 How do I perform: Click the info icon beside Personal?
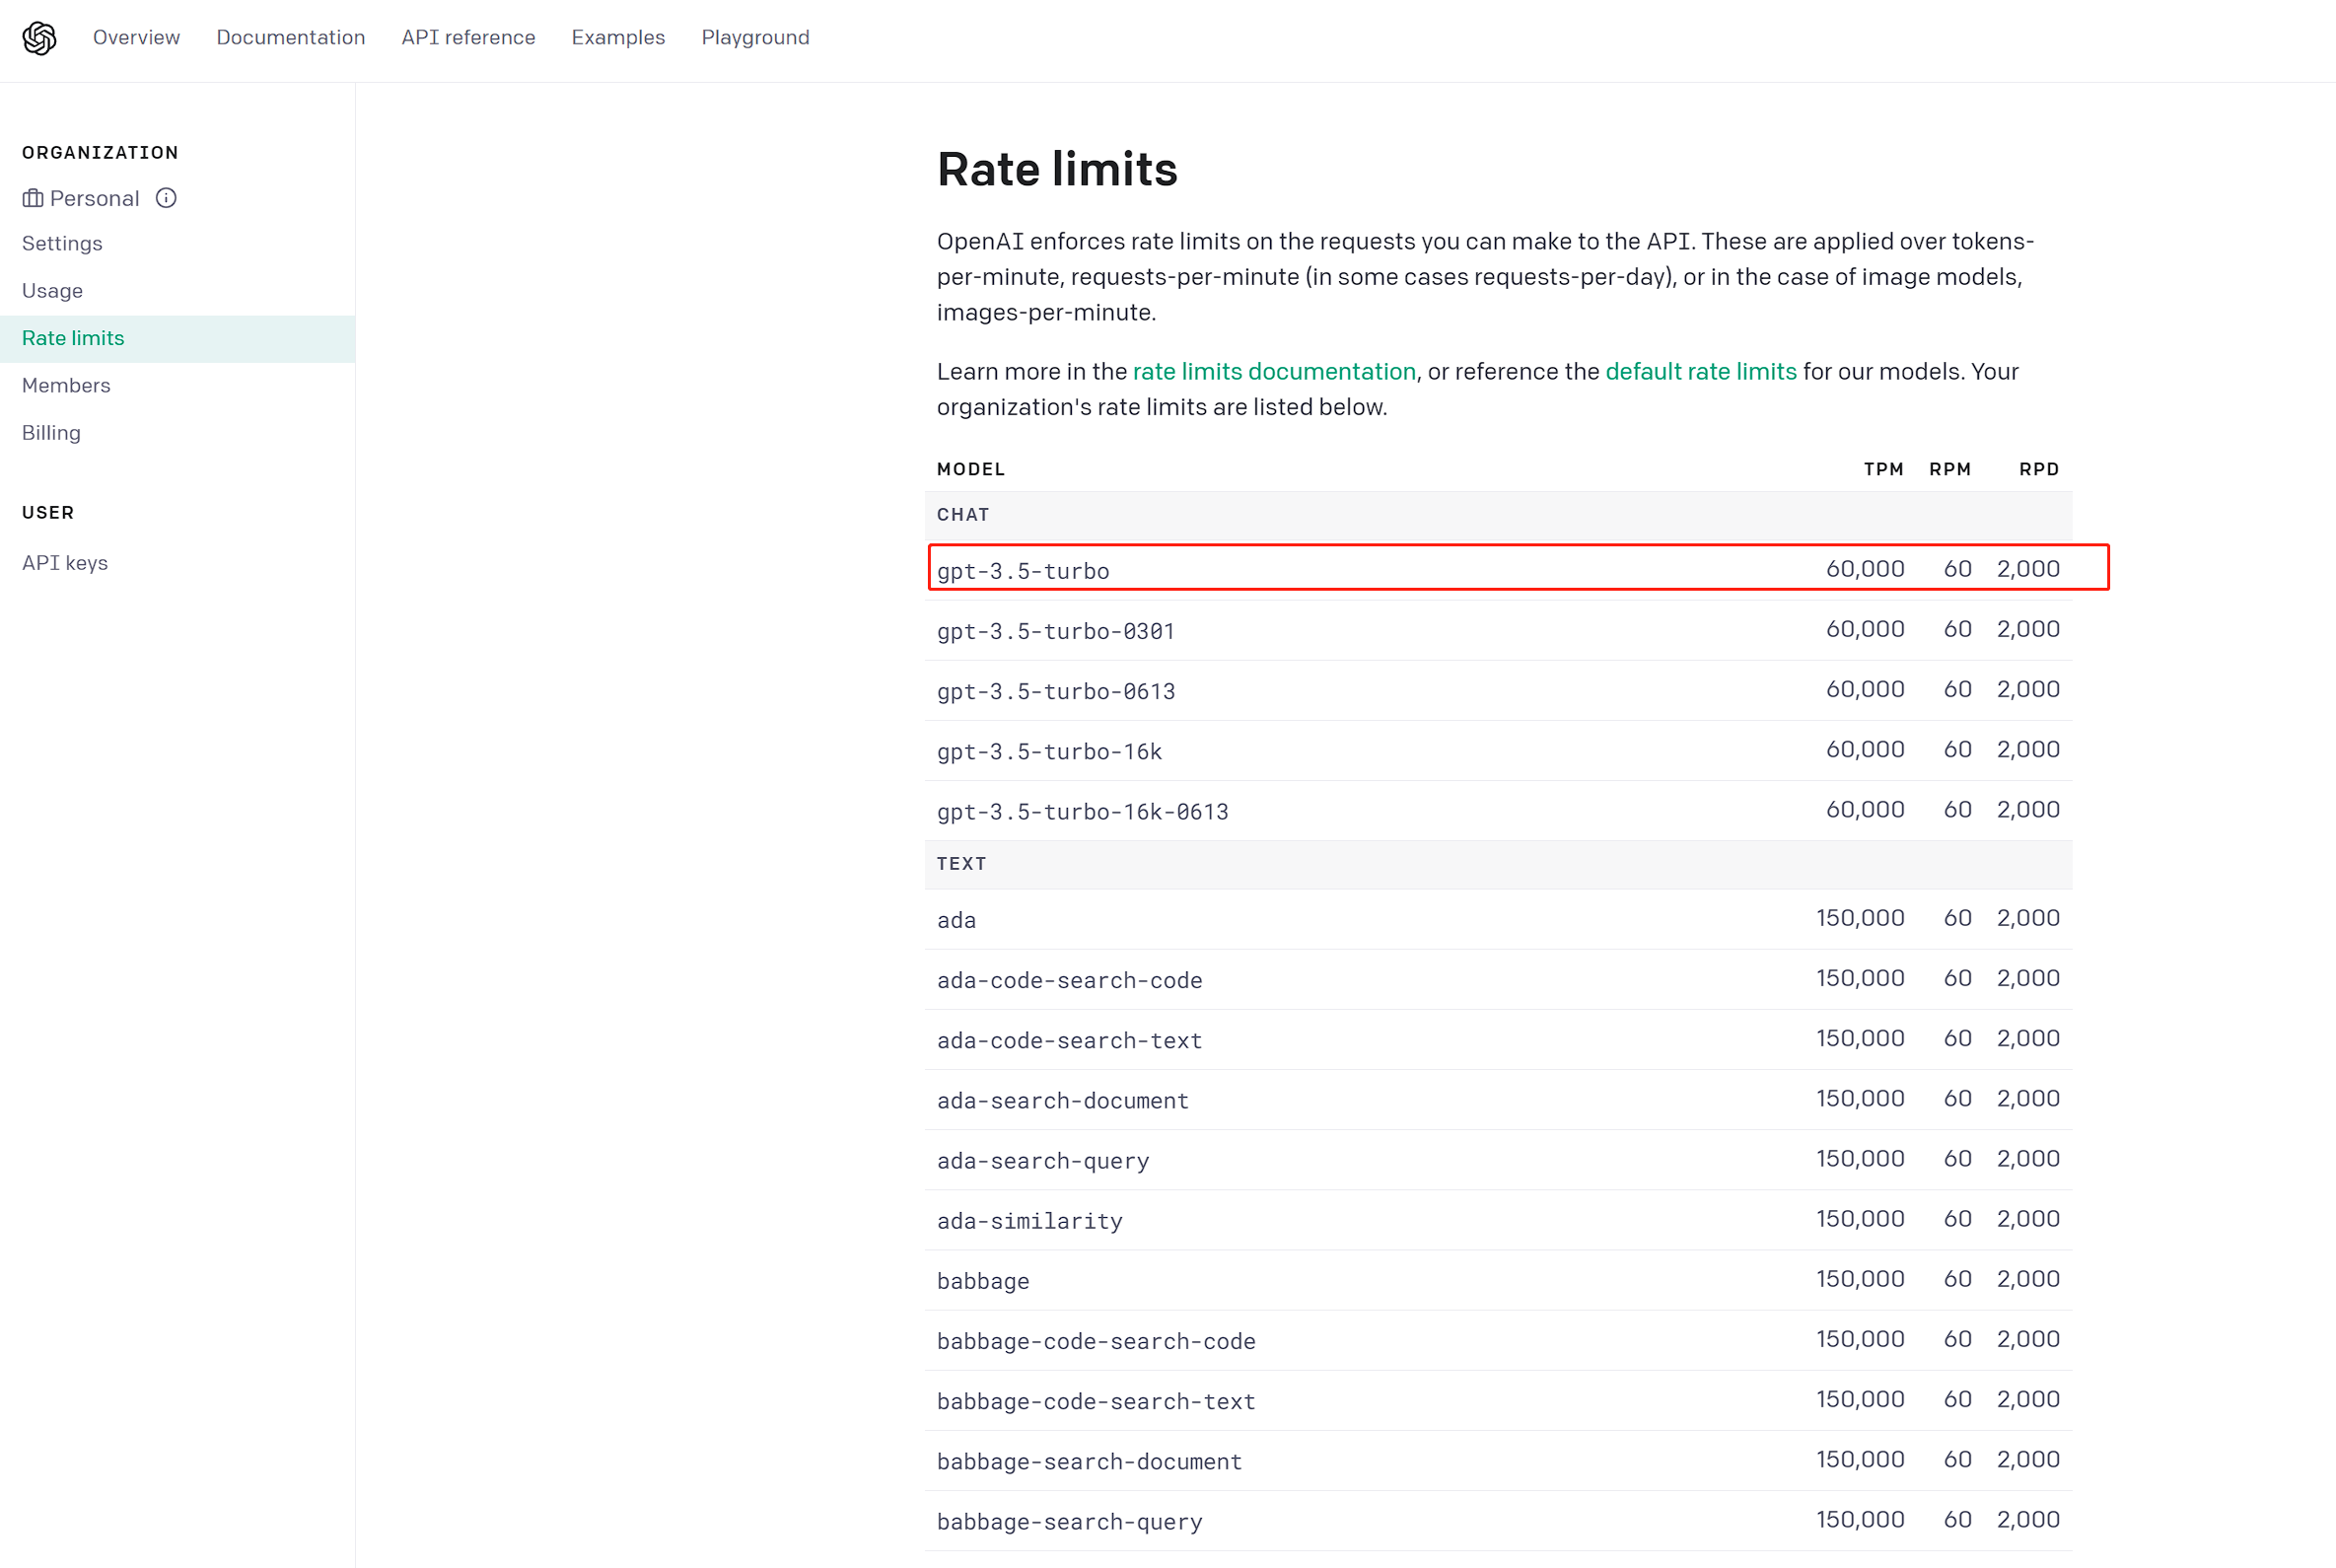(x=166, y=198)
